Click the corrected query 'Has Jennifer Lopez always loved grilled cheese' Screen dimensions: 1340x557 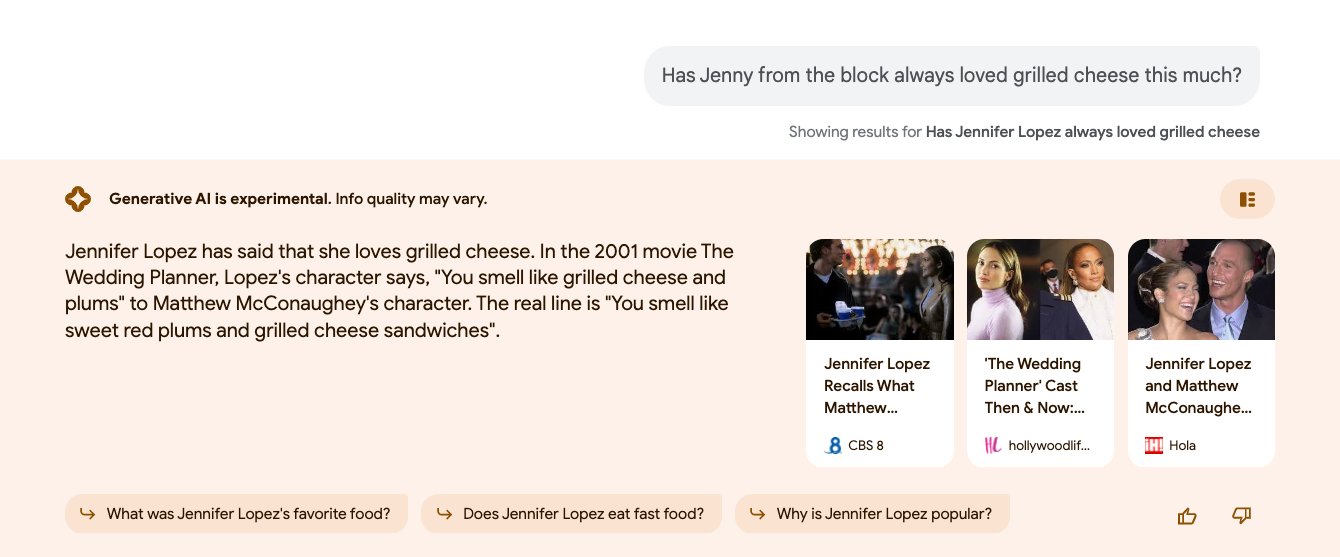[x=1092, y=132]
